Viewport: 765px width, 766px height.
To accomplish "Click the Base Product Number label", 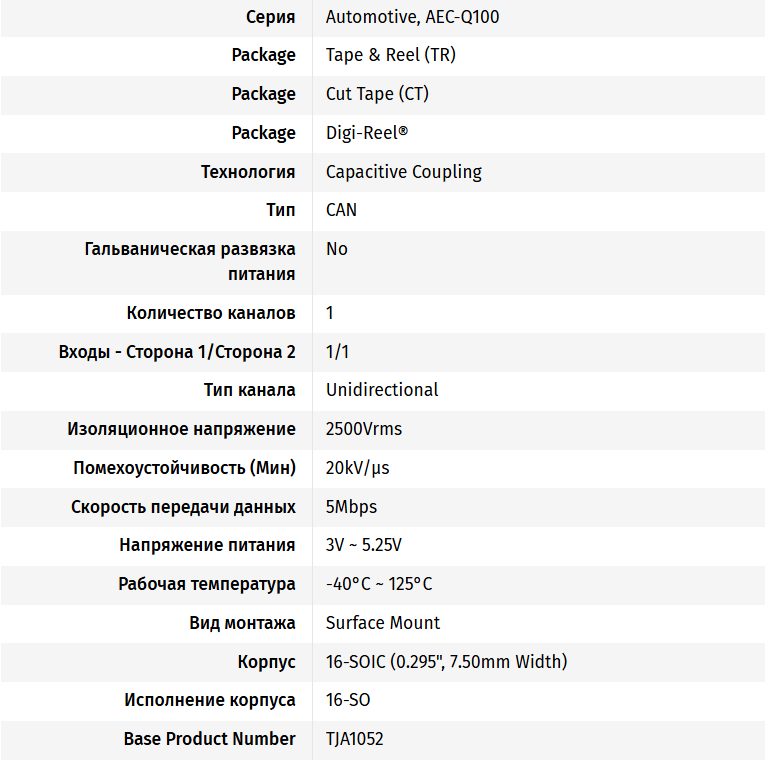I will (210, 739).
